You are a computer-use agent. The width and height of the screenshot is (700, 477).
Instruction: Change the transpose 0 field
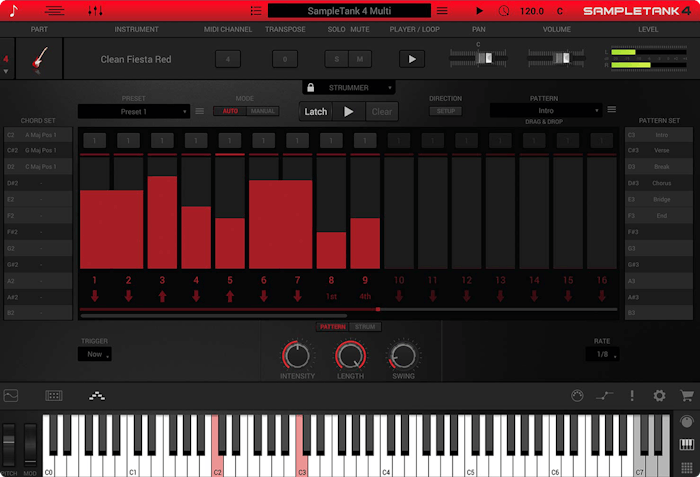pos(285,59)
